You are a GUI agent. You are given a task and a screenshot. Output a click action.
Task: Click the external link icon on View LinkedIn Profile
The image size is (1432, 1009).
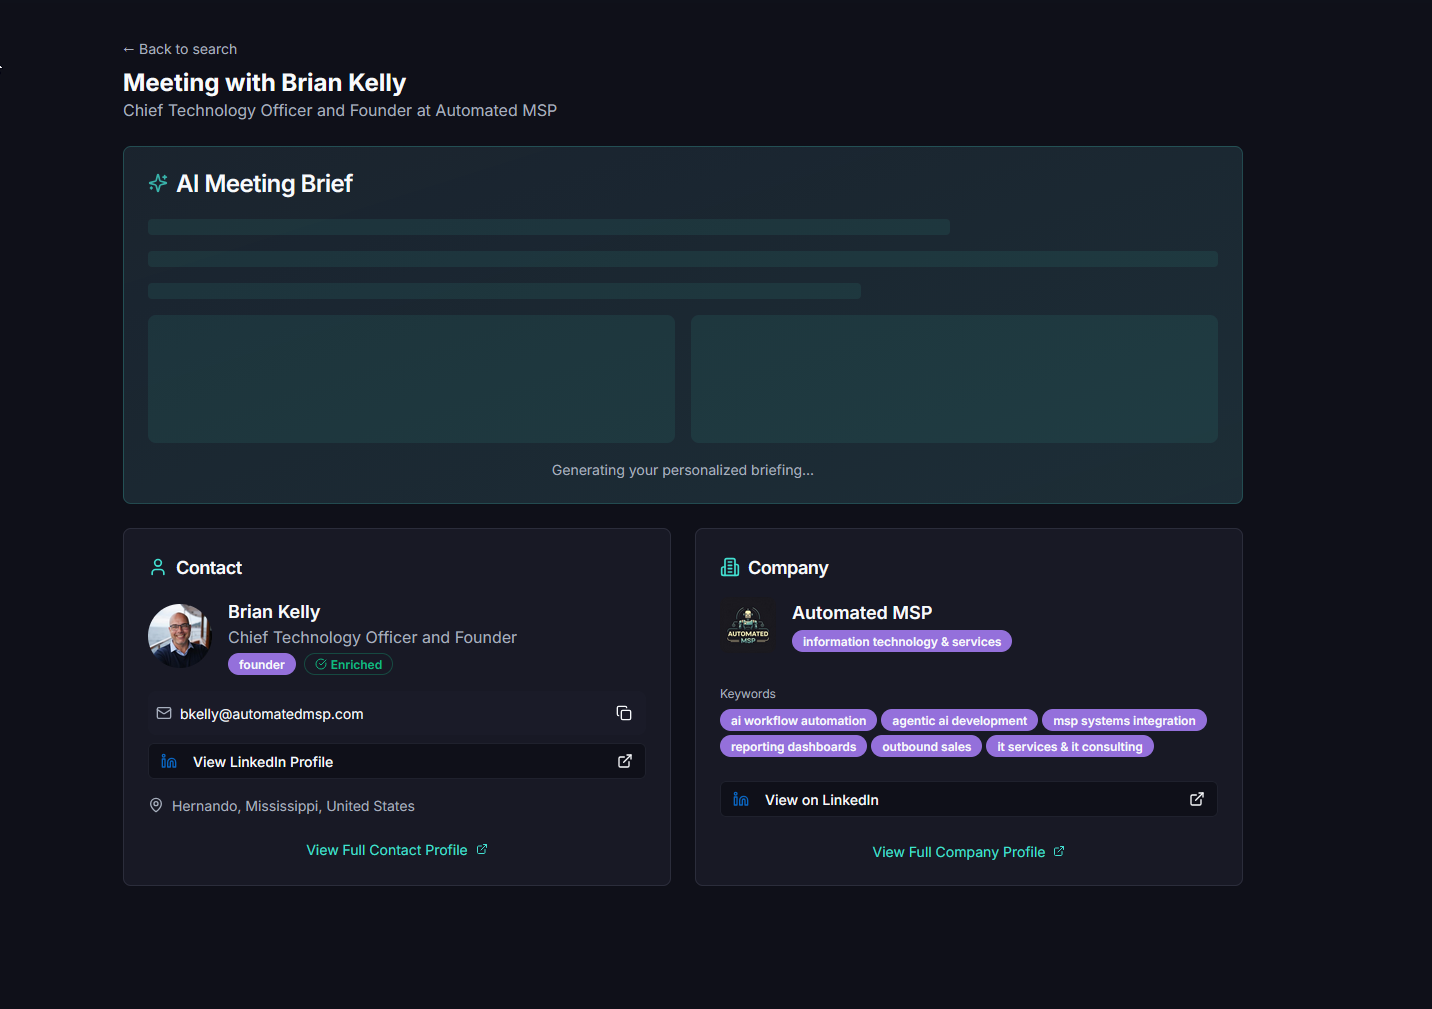(x=624, y=761)
